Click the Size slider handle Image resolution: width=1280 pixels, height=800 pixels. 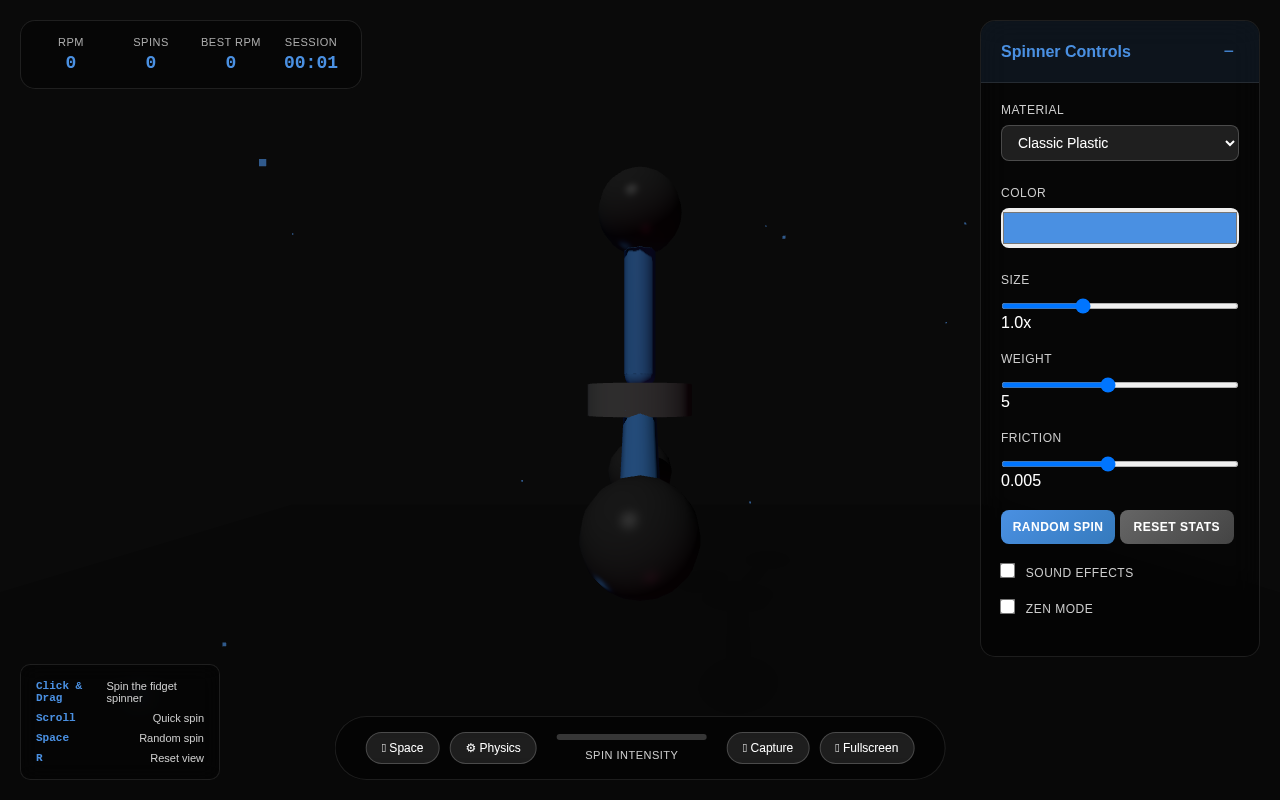[x=1083, y=306]
